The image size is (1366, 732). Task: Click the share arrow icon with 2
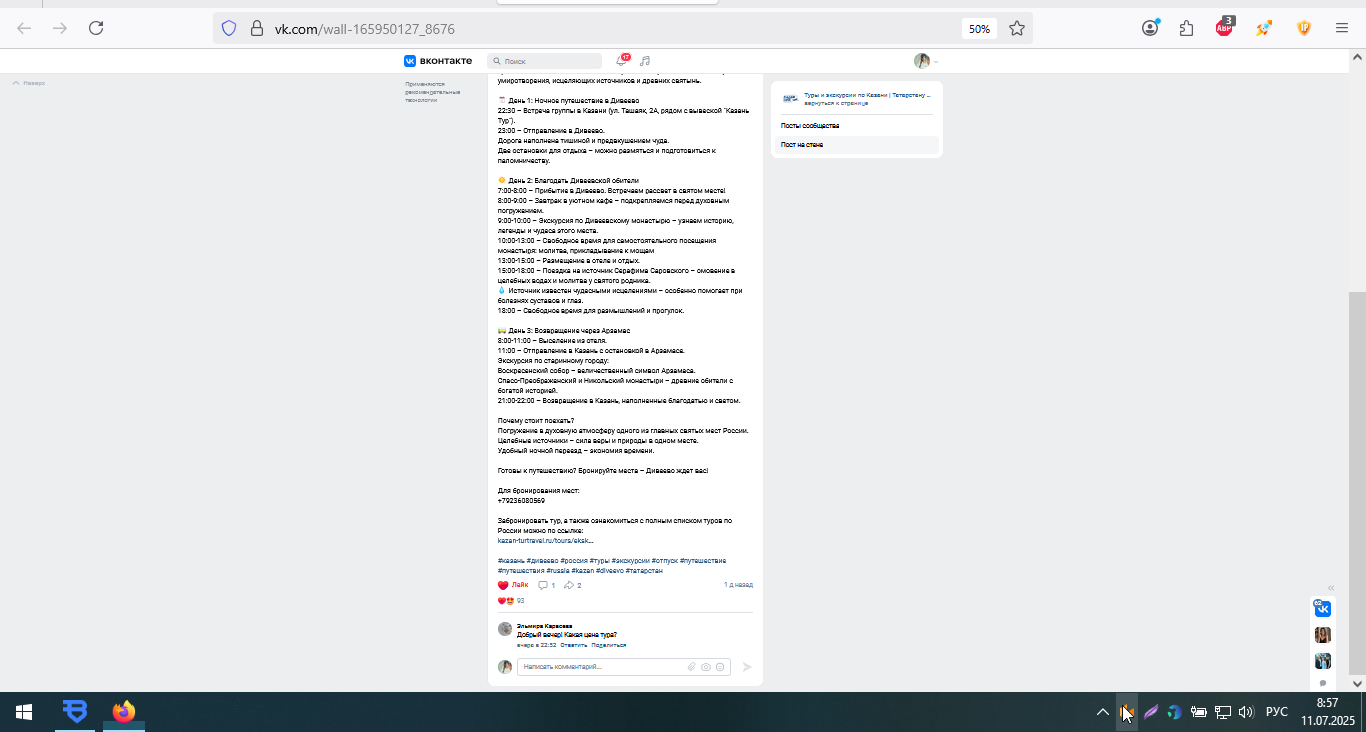point(573,585)
